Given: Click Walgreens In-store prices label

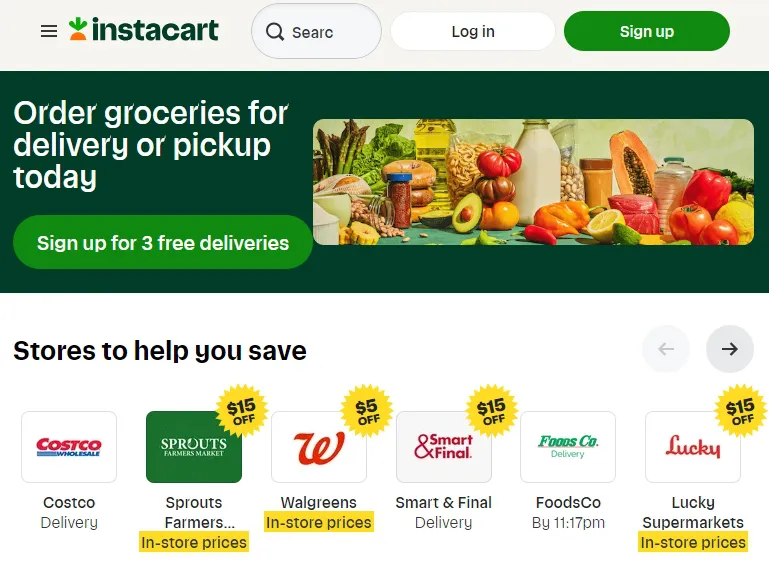Looking at the screenshot, I should (319, 522).
